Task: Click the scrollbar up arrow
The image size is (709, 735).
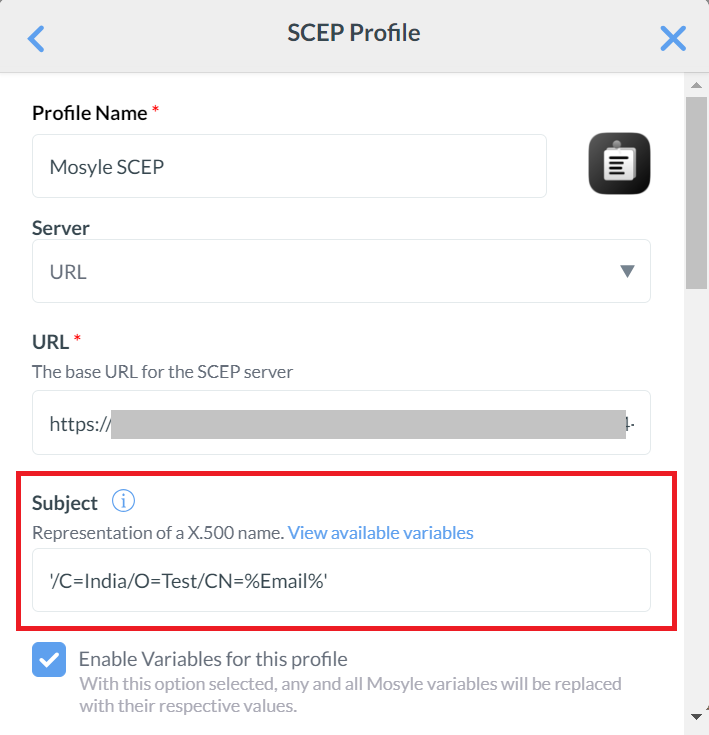Action: 696,83
